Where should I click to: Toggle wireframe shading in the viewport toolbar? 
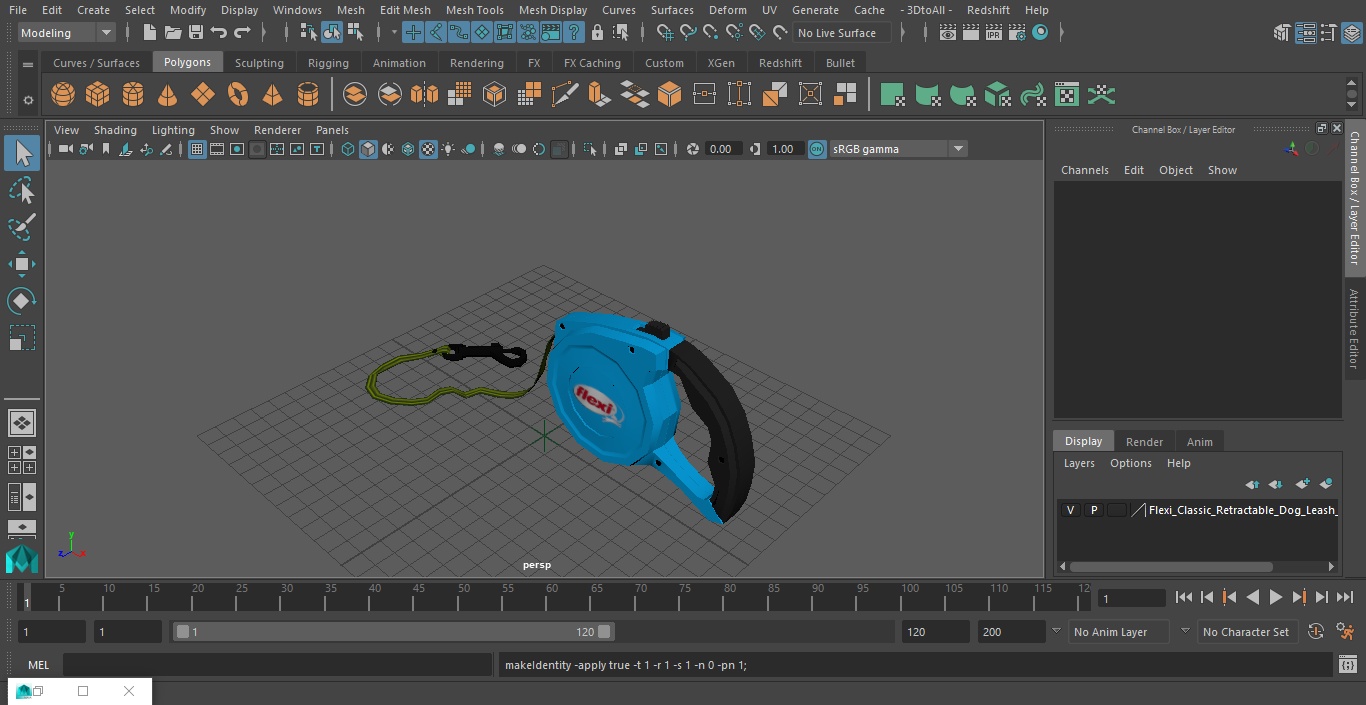(348, 149)
